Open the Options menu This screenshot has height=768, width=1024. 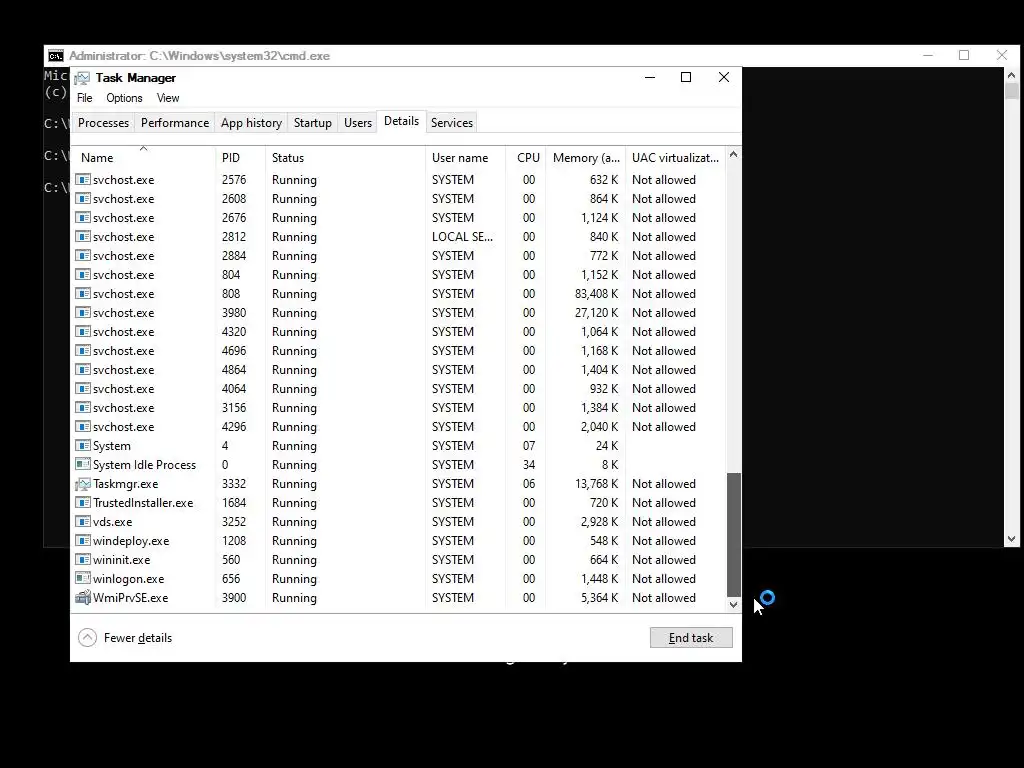(124, 98)
